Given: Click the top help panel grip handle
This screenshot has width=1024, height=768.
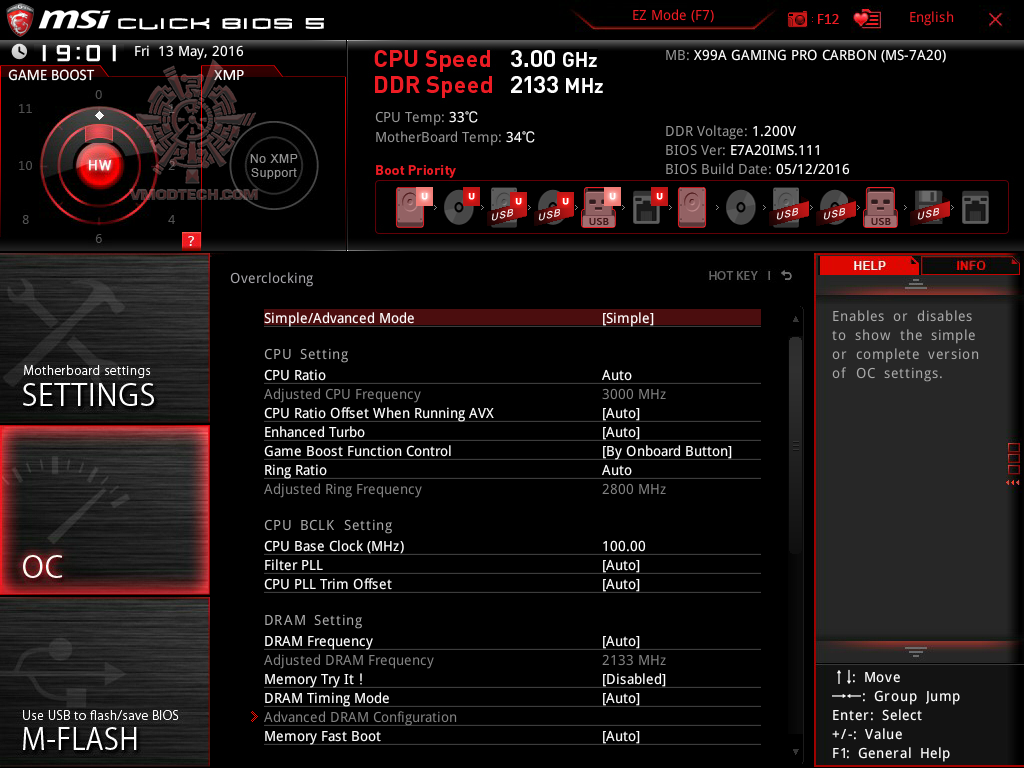Looking at the screenshot, I should 916,283.
